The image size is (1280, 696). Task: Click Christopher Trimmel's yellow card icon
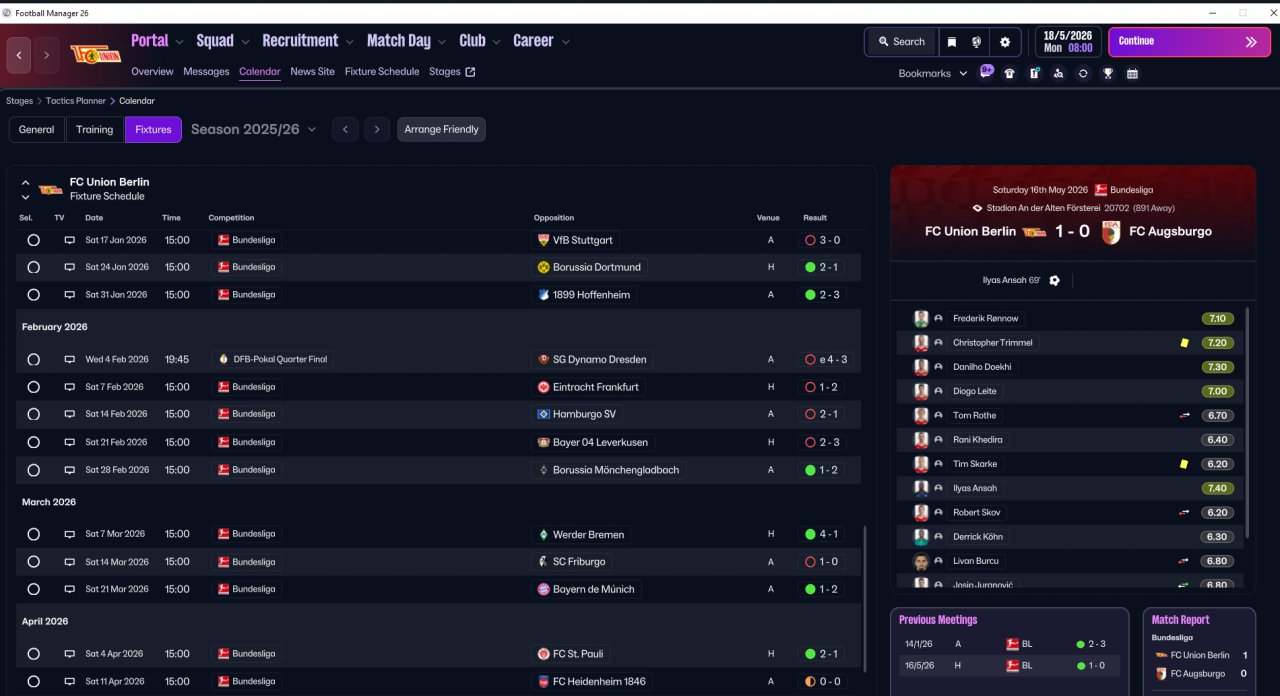point(1184,343)
